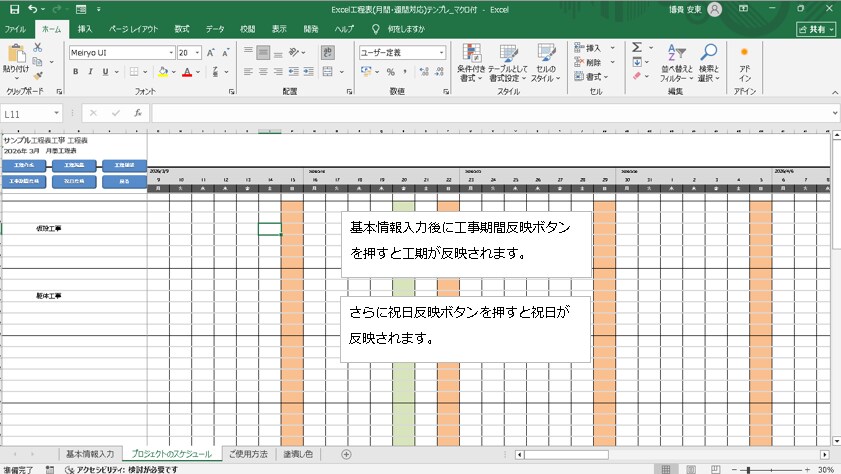Switch to Page Break Preview in status bar
This screenshot has width=841, height=474.
coord(715,469)
